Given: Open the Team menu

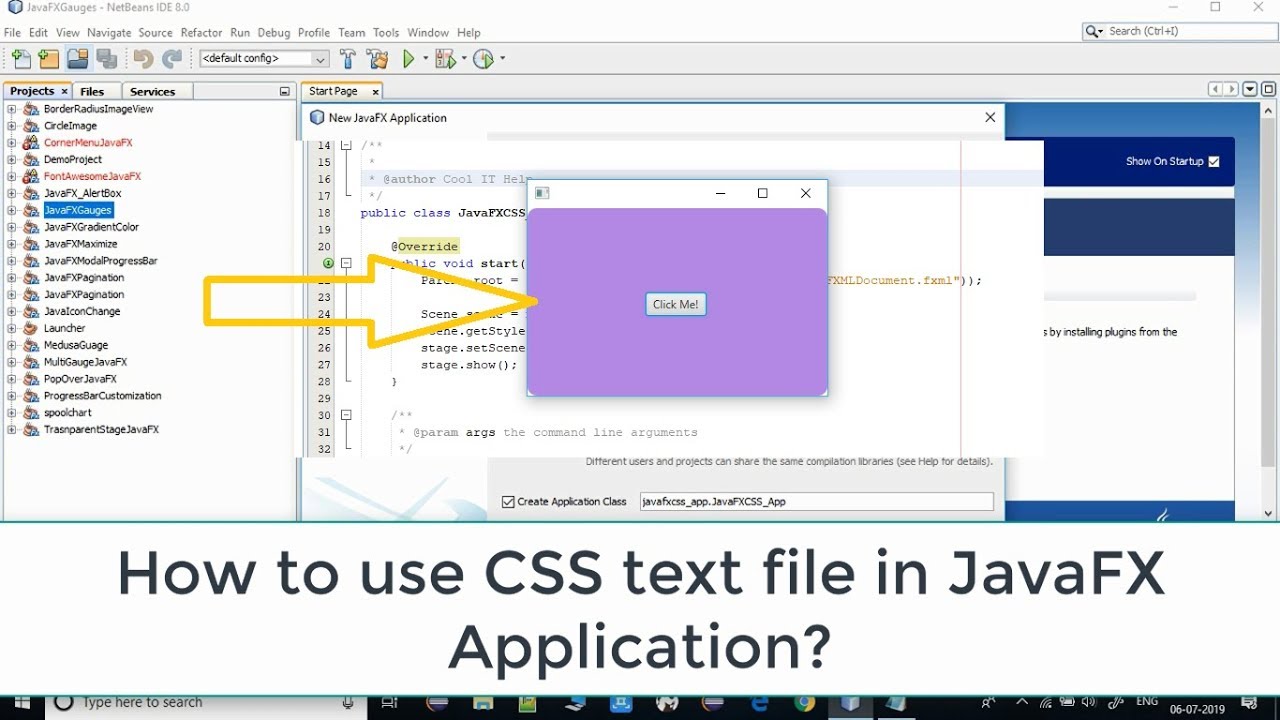Looking at the screenshot, I should pos(352,33).
